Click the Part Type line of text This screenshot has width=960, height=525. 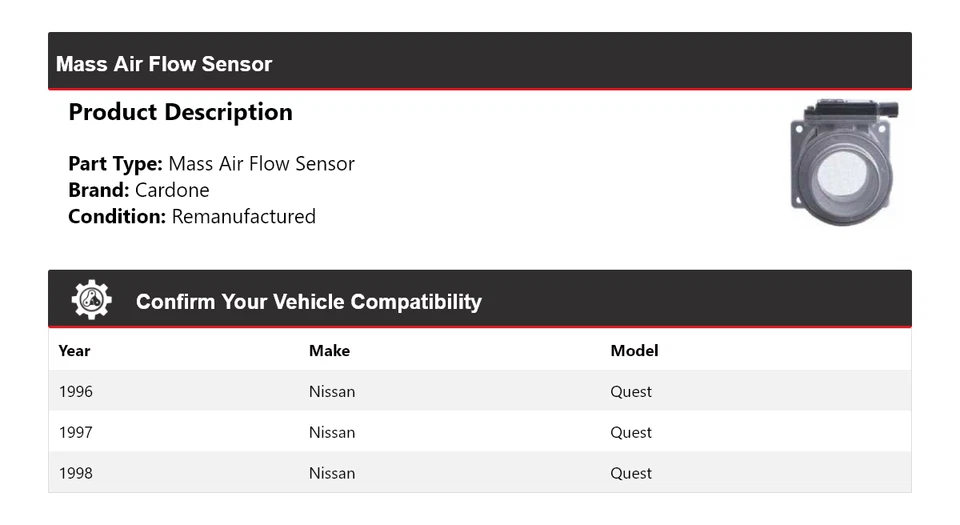(x=211, y=164)
